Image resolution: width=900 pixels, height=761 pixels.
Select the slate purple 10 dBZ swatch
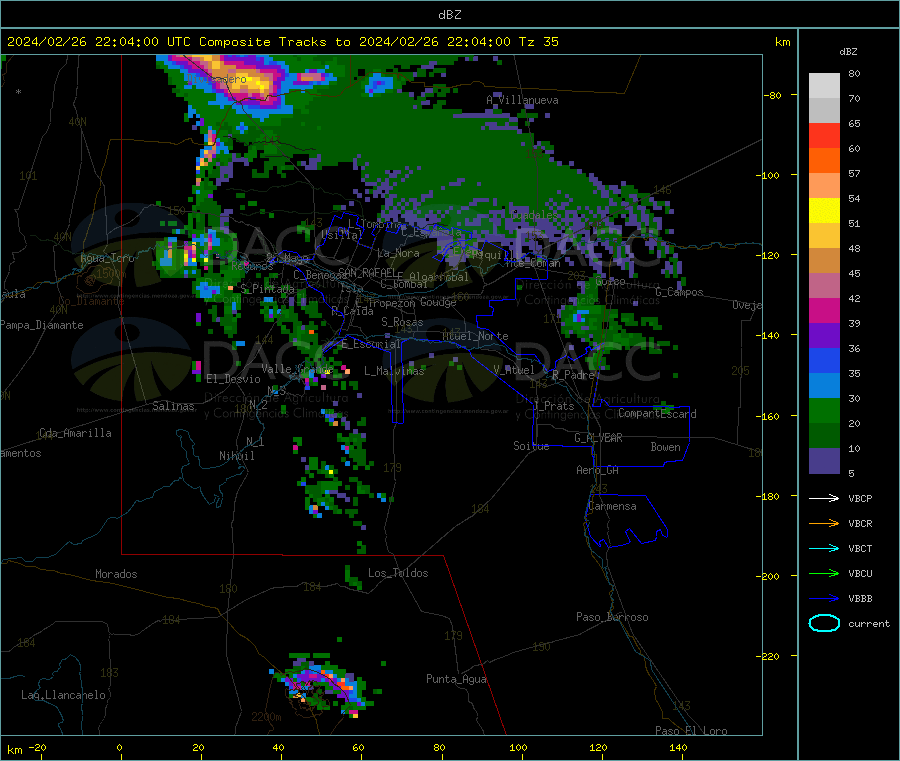click(824, 461)
